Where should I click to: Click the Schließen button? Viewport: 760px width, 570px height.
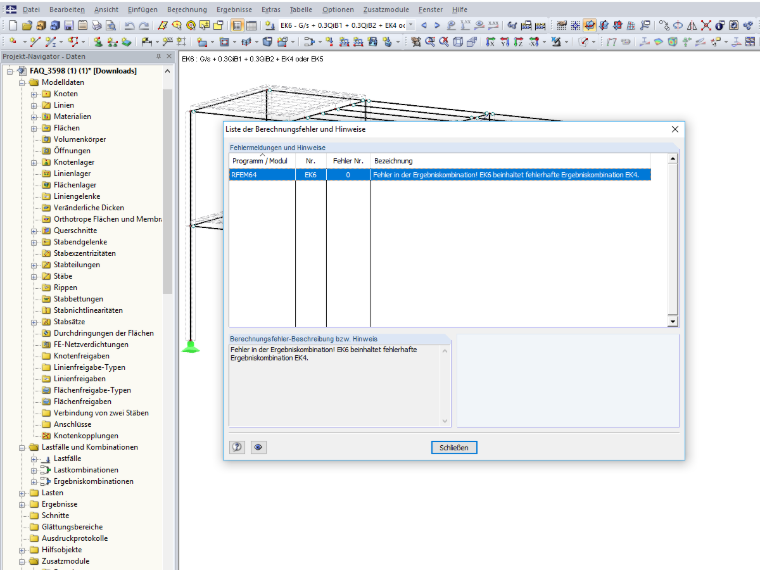454,447
